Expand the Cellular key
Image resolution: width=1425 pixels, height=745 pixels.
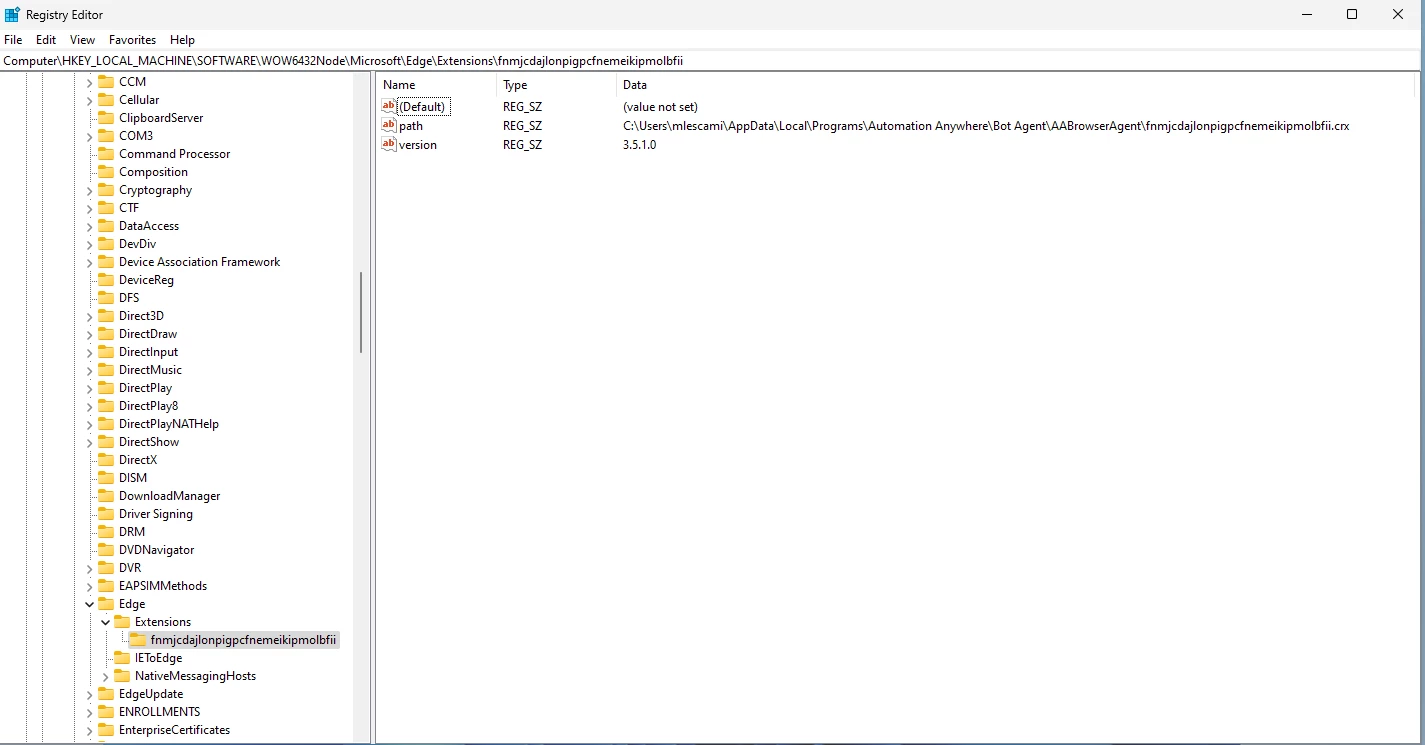89,100
